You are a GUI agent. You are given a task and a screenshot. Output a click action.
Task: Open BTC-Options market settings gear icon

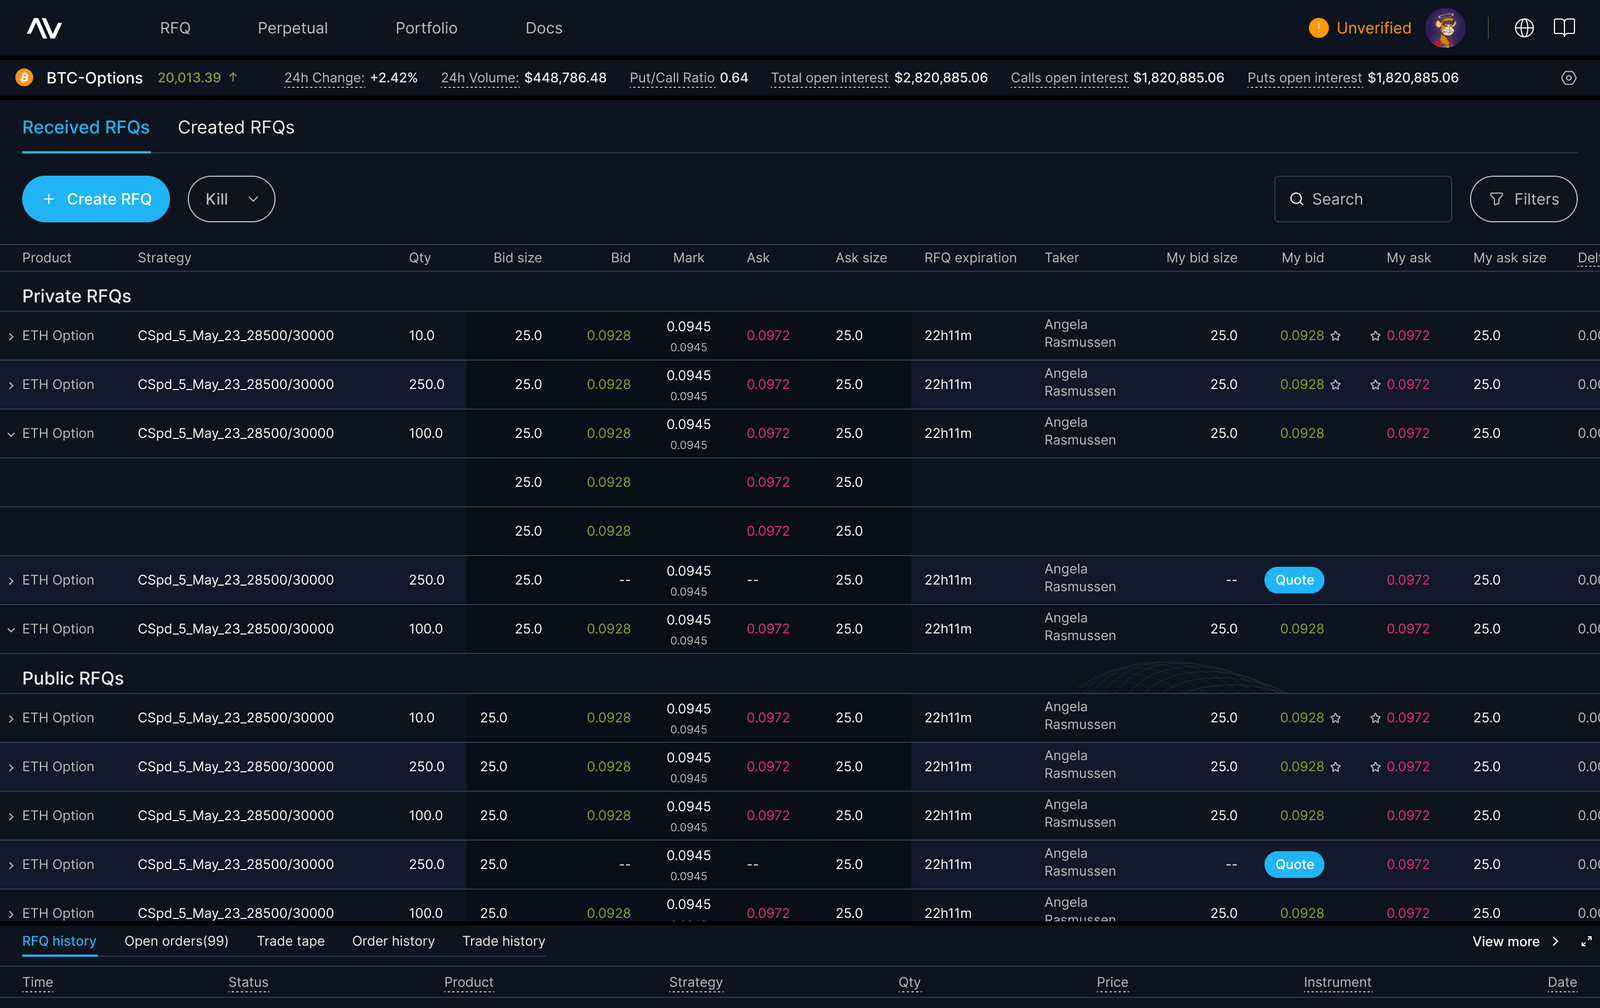click(x=1568, y=77)
